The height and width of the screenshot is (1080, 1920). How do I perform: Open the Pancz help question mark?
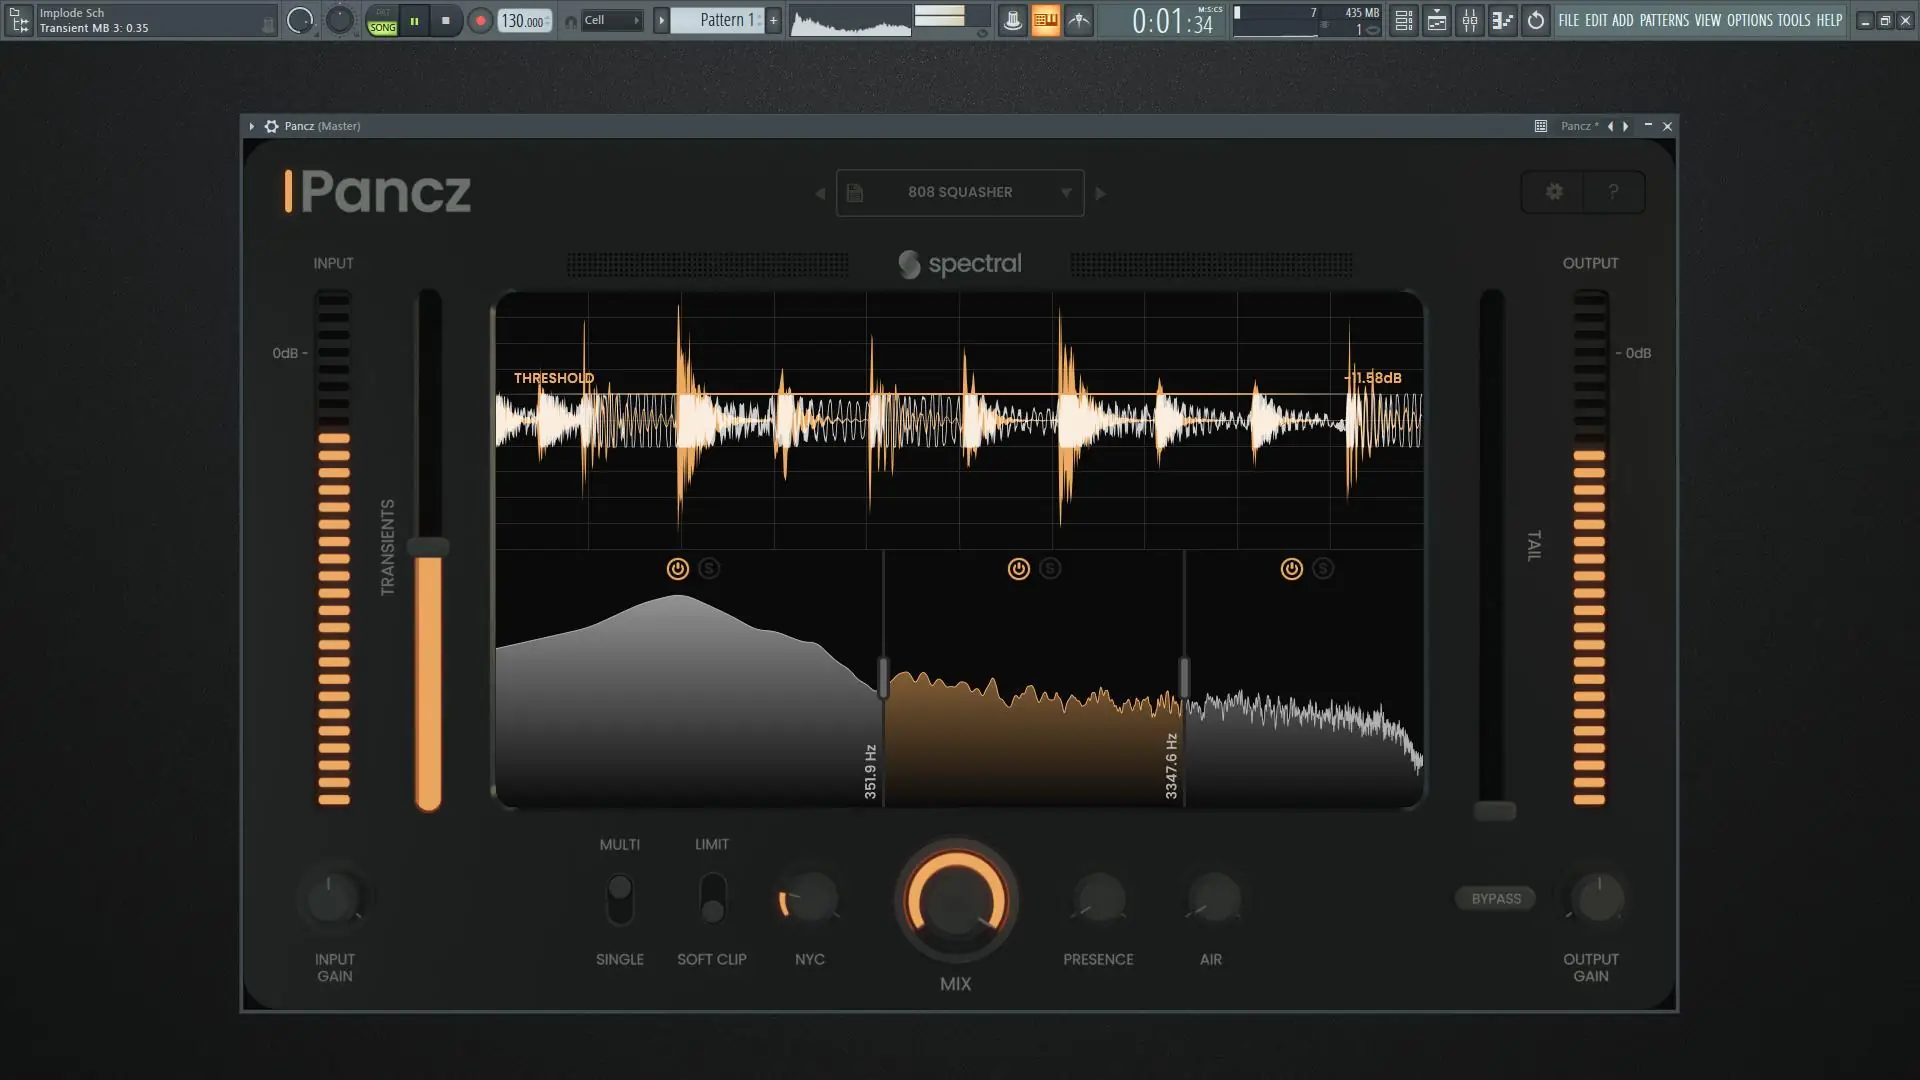pyautogui.click(x=1613, y=192)
